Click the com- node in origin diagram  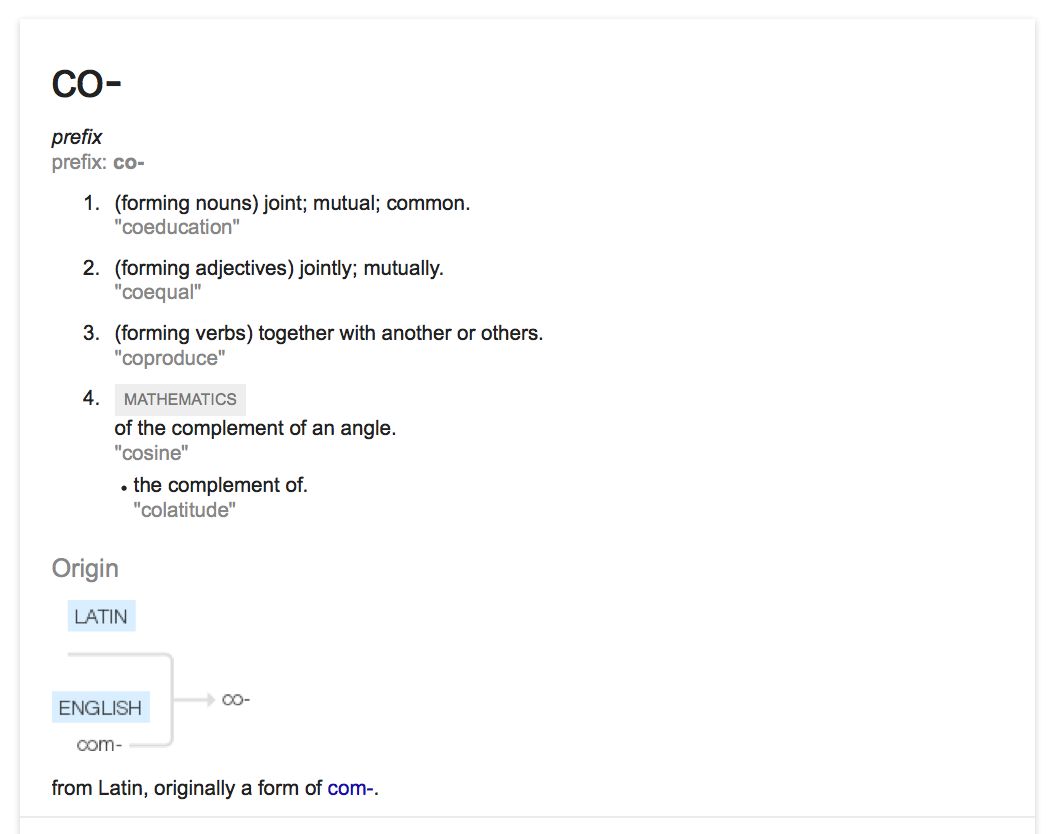pyautogui.click(x=99, y=744)
